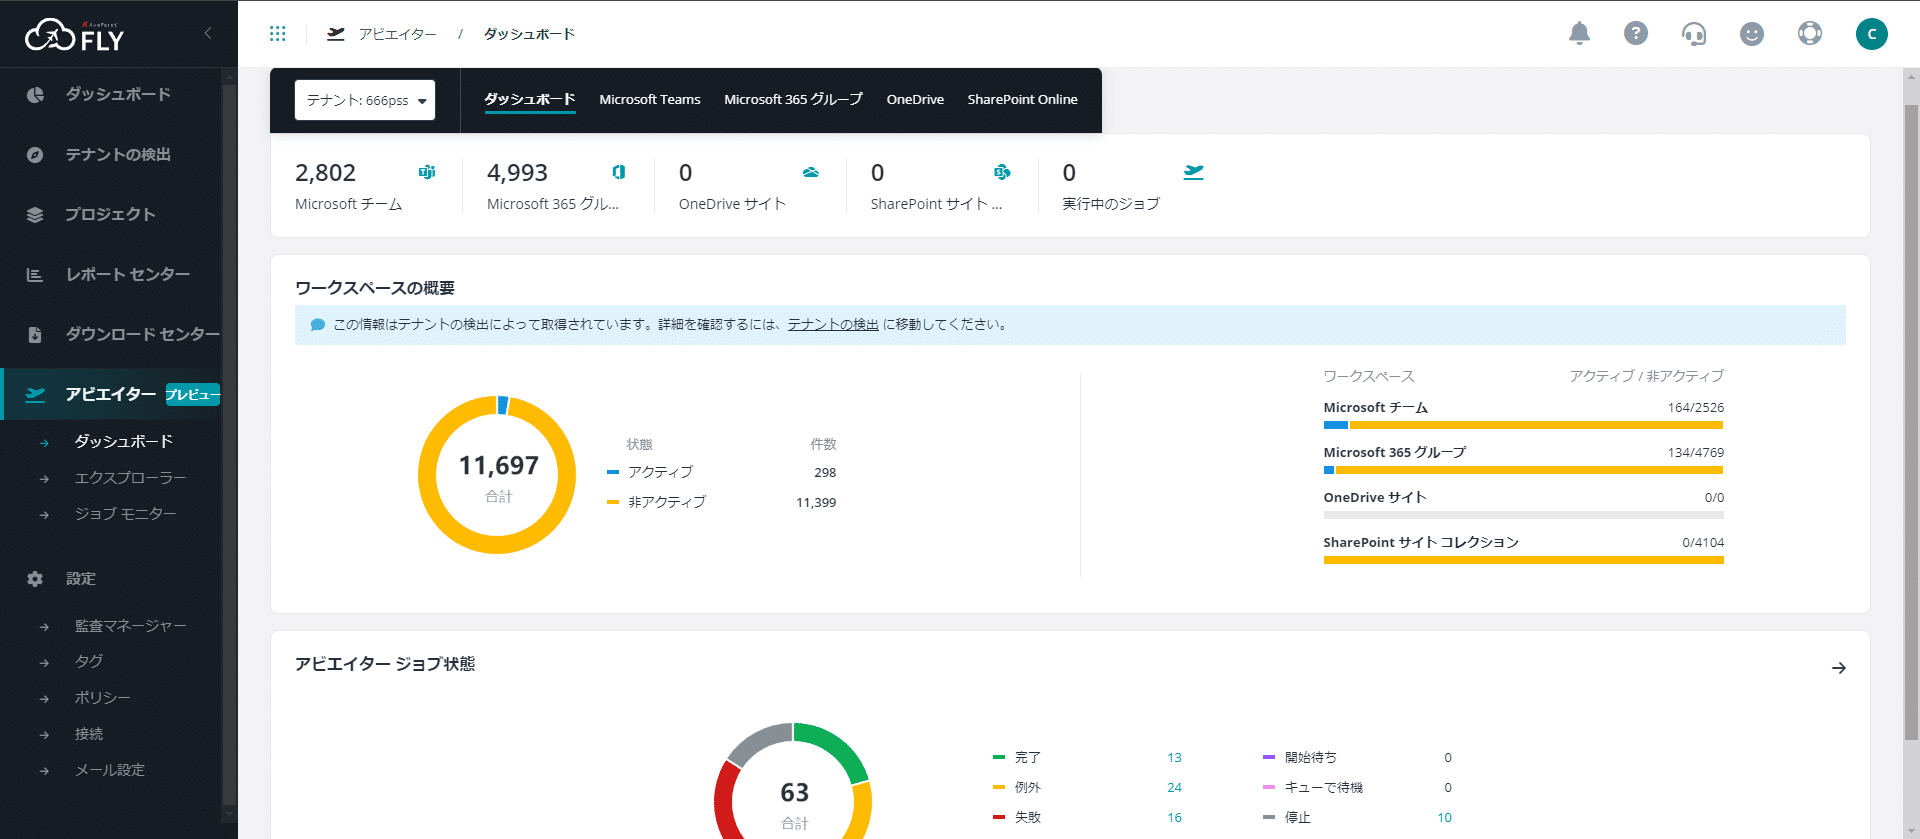Open エクスプローラー sub-item
Image resolution: width=1920 pixels, height=839 pixels.
click(x=130, y=478)
